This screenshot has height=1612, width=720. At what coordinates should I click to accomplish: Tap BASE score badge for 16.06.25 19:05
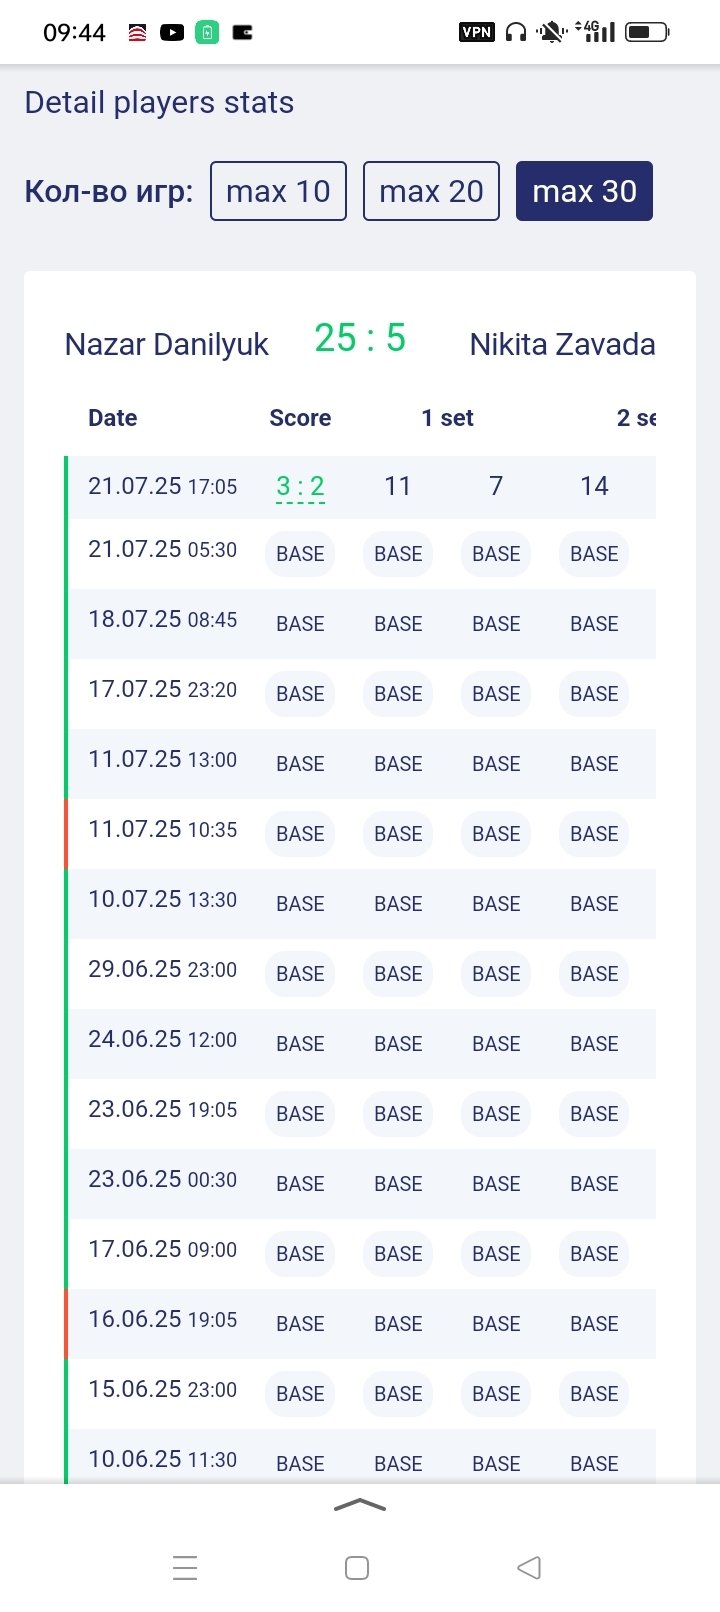tap(300, 1324)
